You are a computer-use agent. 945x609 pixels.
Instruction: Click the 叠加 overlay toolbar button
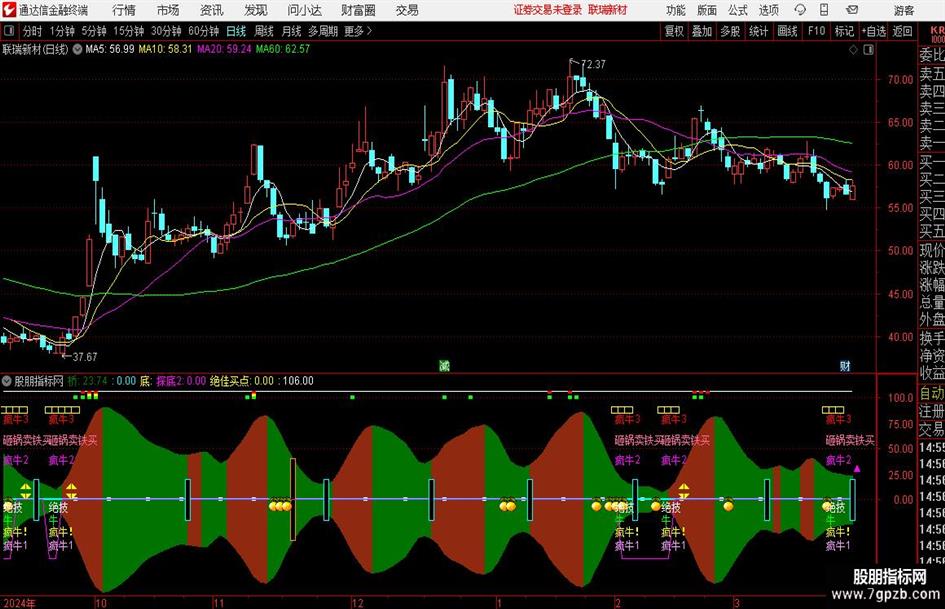702,31
